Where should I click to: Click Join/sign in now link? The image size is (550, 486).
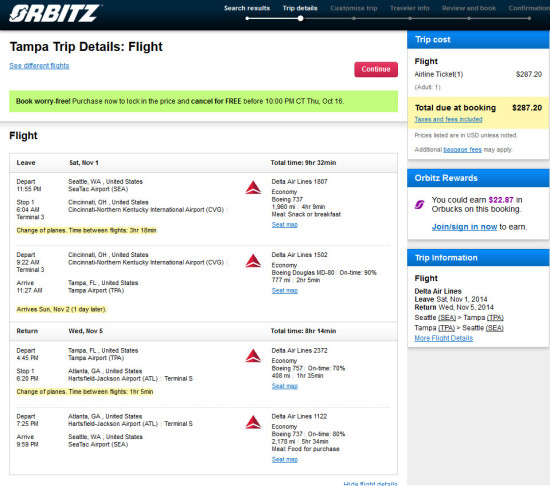point(464,227)
